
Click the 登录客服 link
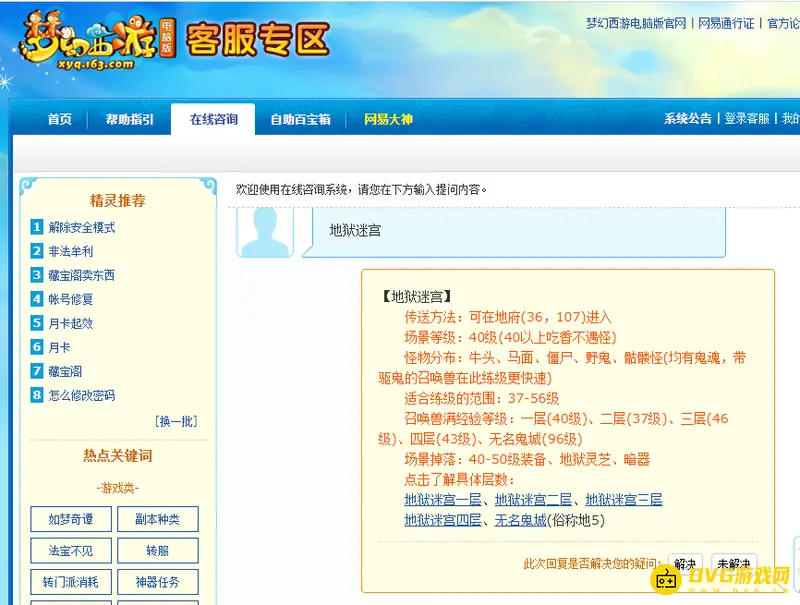pos(747,118)
